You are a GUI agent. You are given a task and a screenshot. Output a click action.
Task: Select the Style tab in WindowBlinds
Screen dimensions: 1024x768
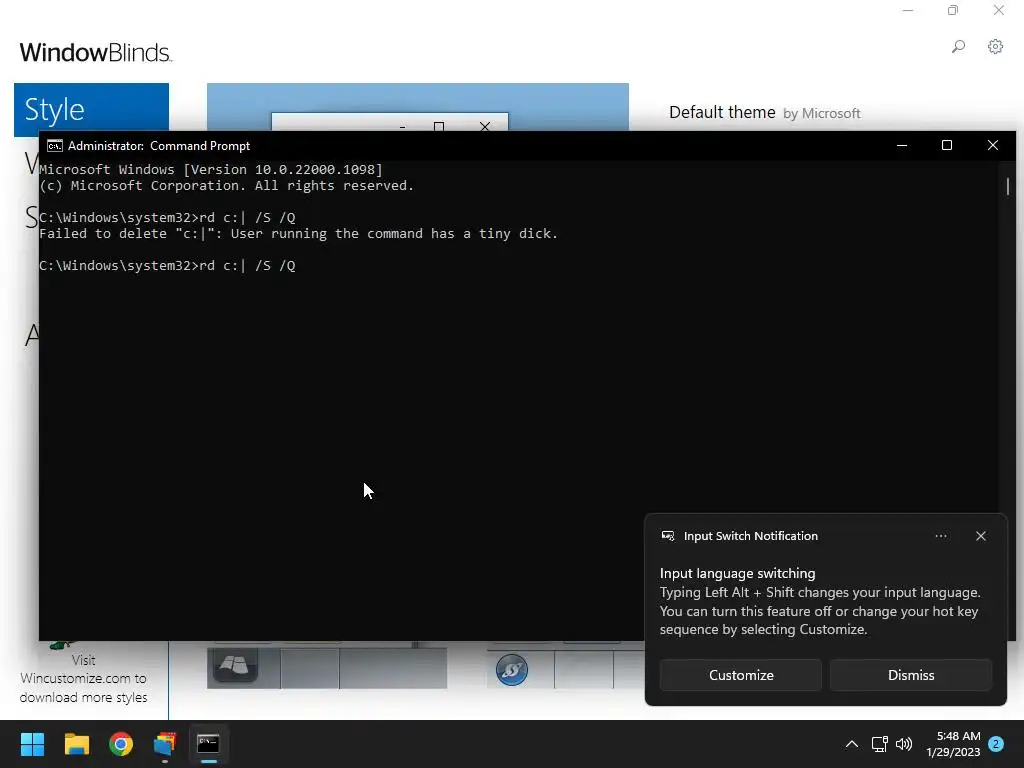[x=91, y=108]
